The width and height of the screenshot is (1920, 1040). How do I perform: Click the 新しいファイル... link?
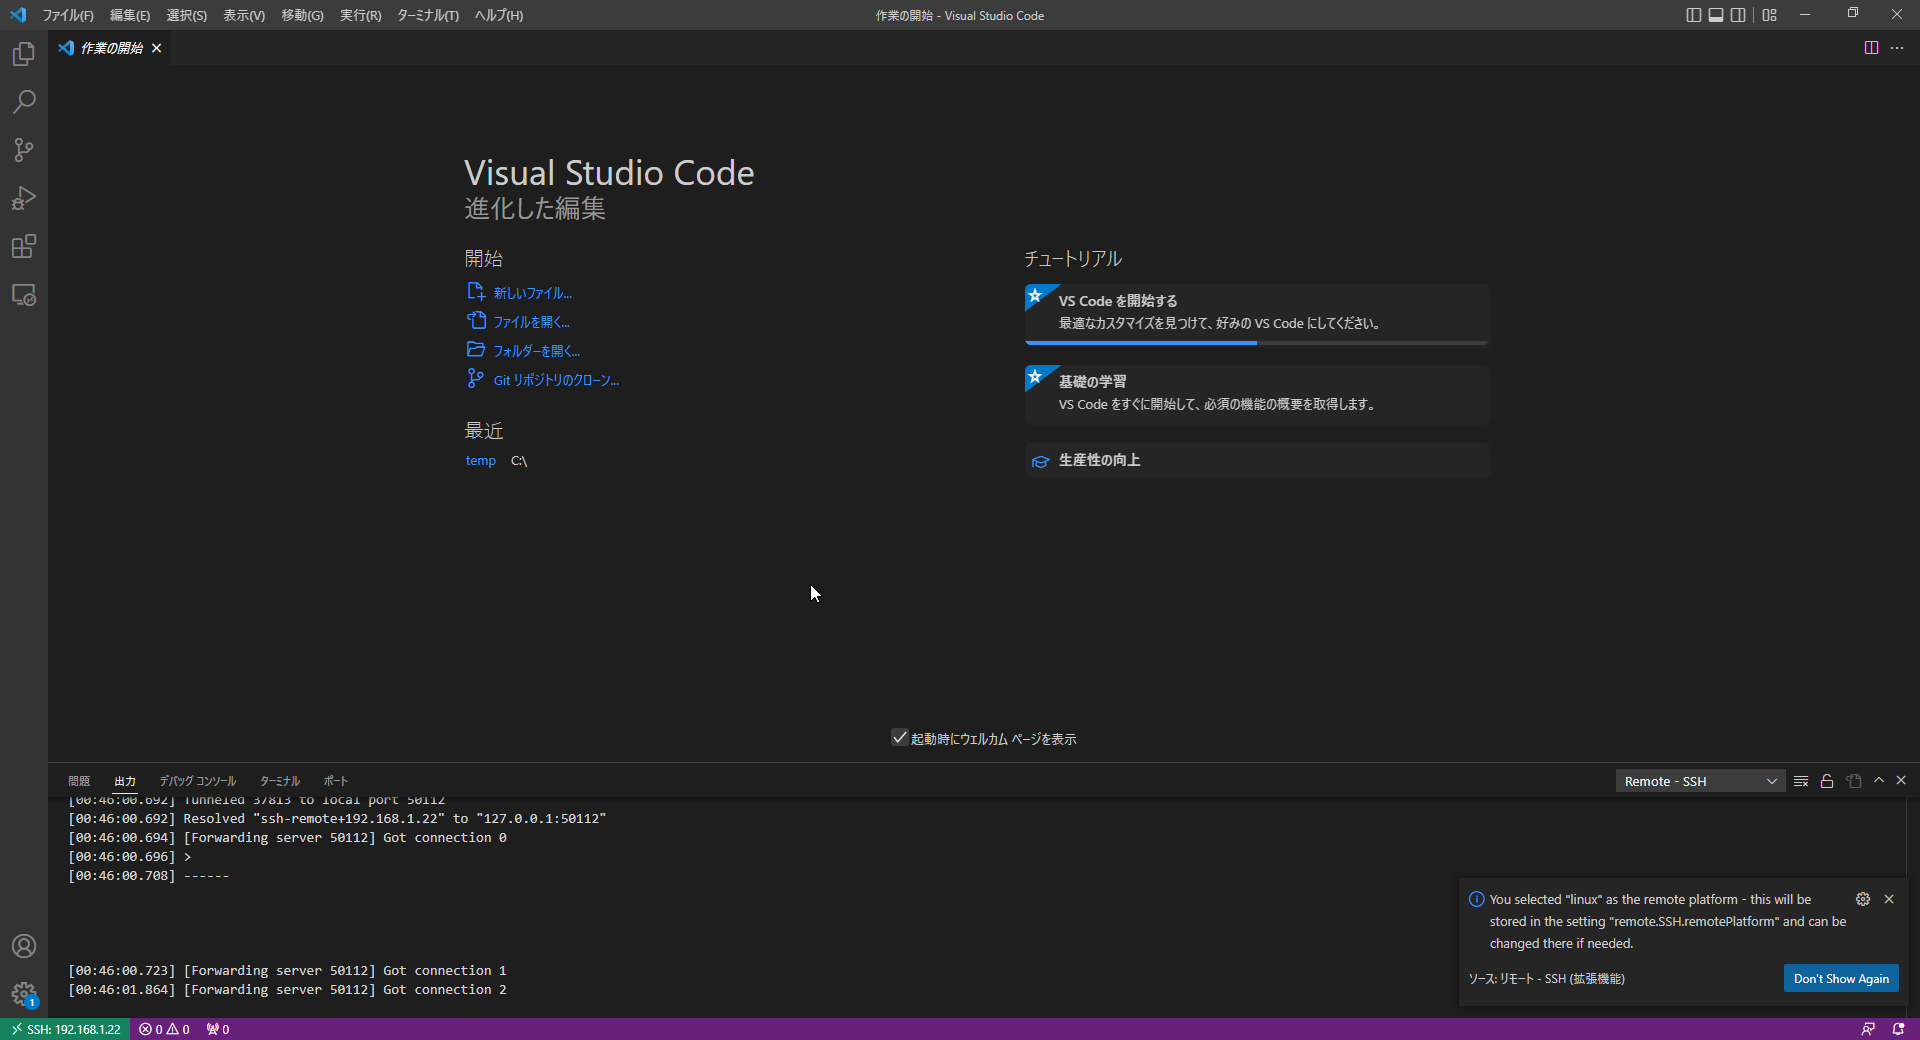coord(533,293)
